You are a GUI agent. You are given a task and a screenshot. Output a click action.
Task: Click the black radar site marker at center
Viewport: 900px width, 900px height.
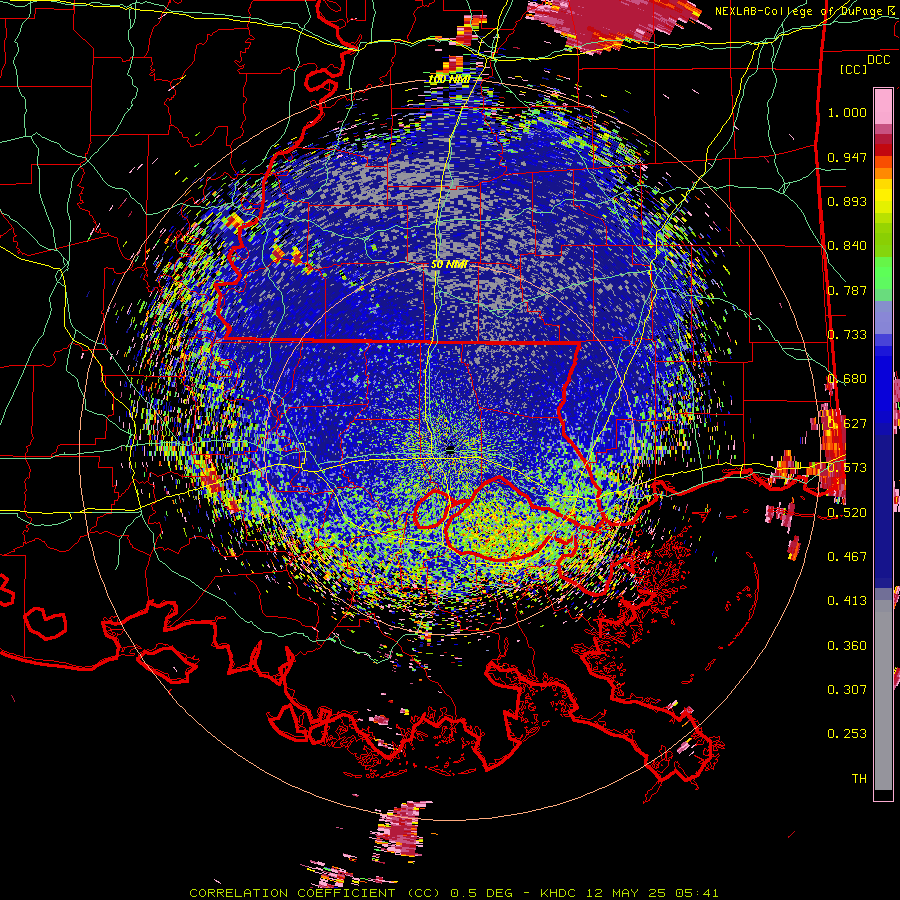[450, 450]
